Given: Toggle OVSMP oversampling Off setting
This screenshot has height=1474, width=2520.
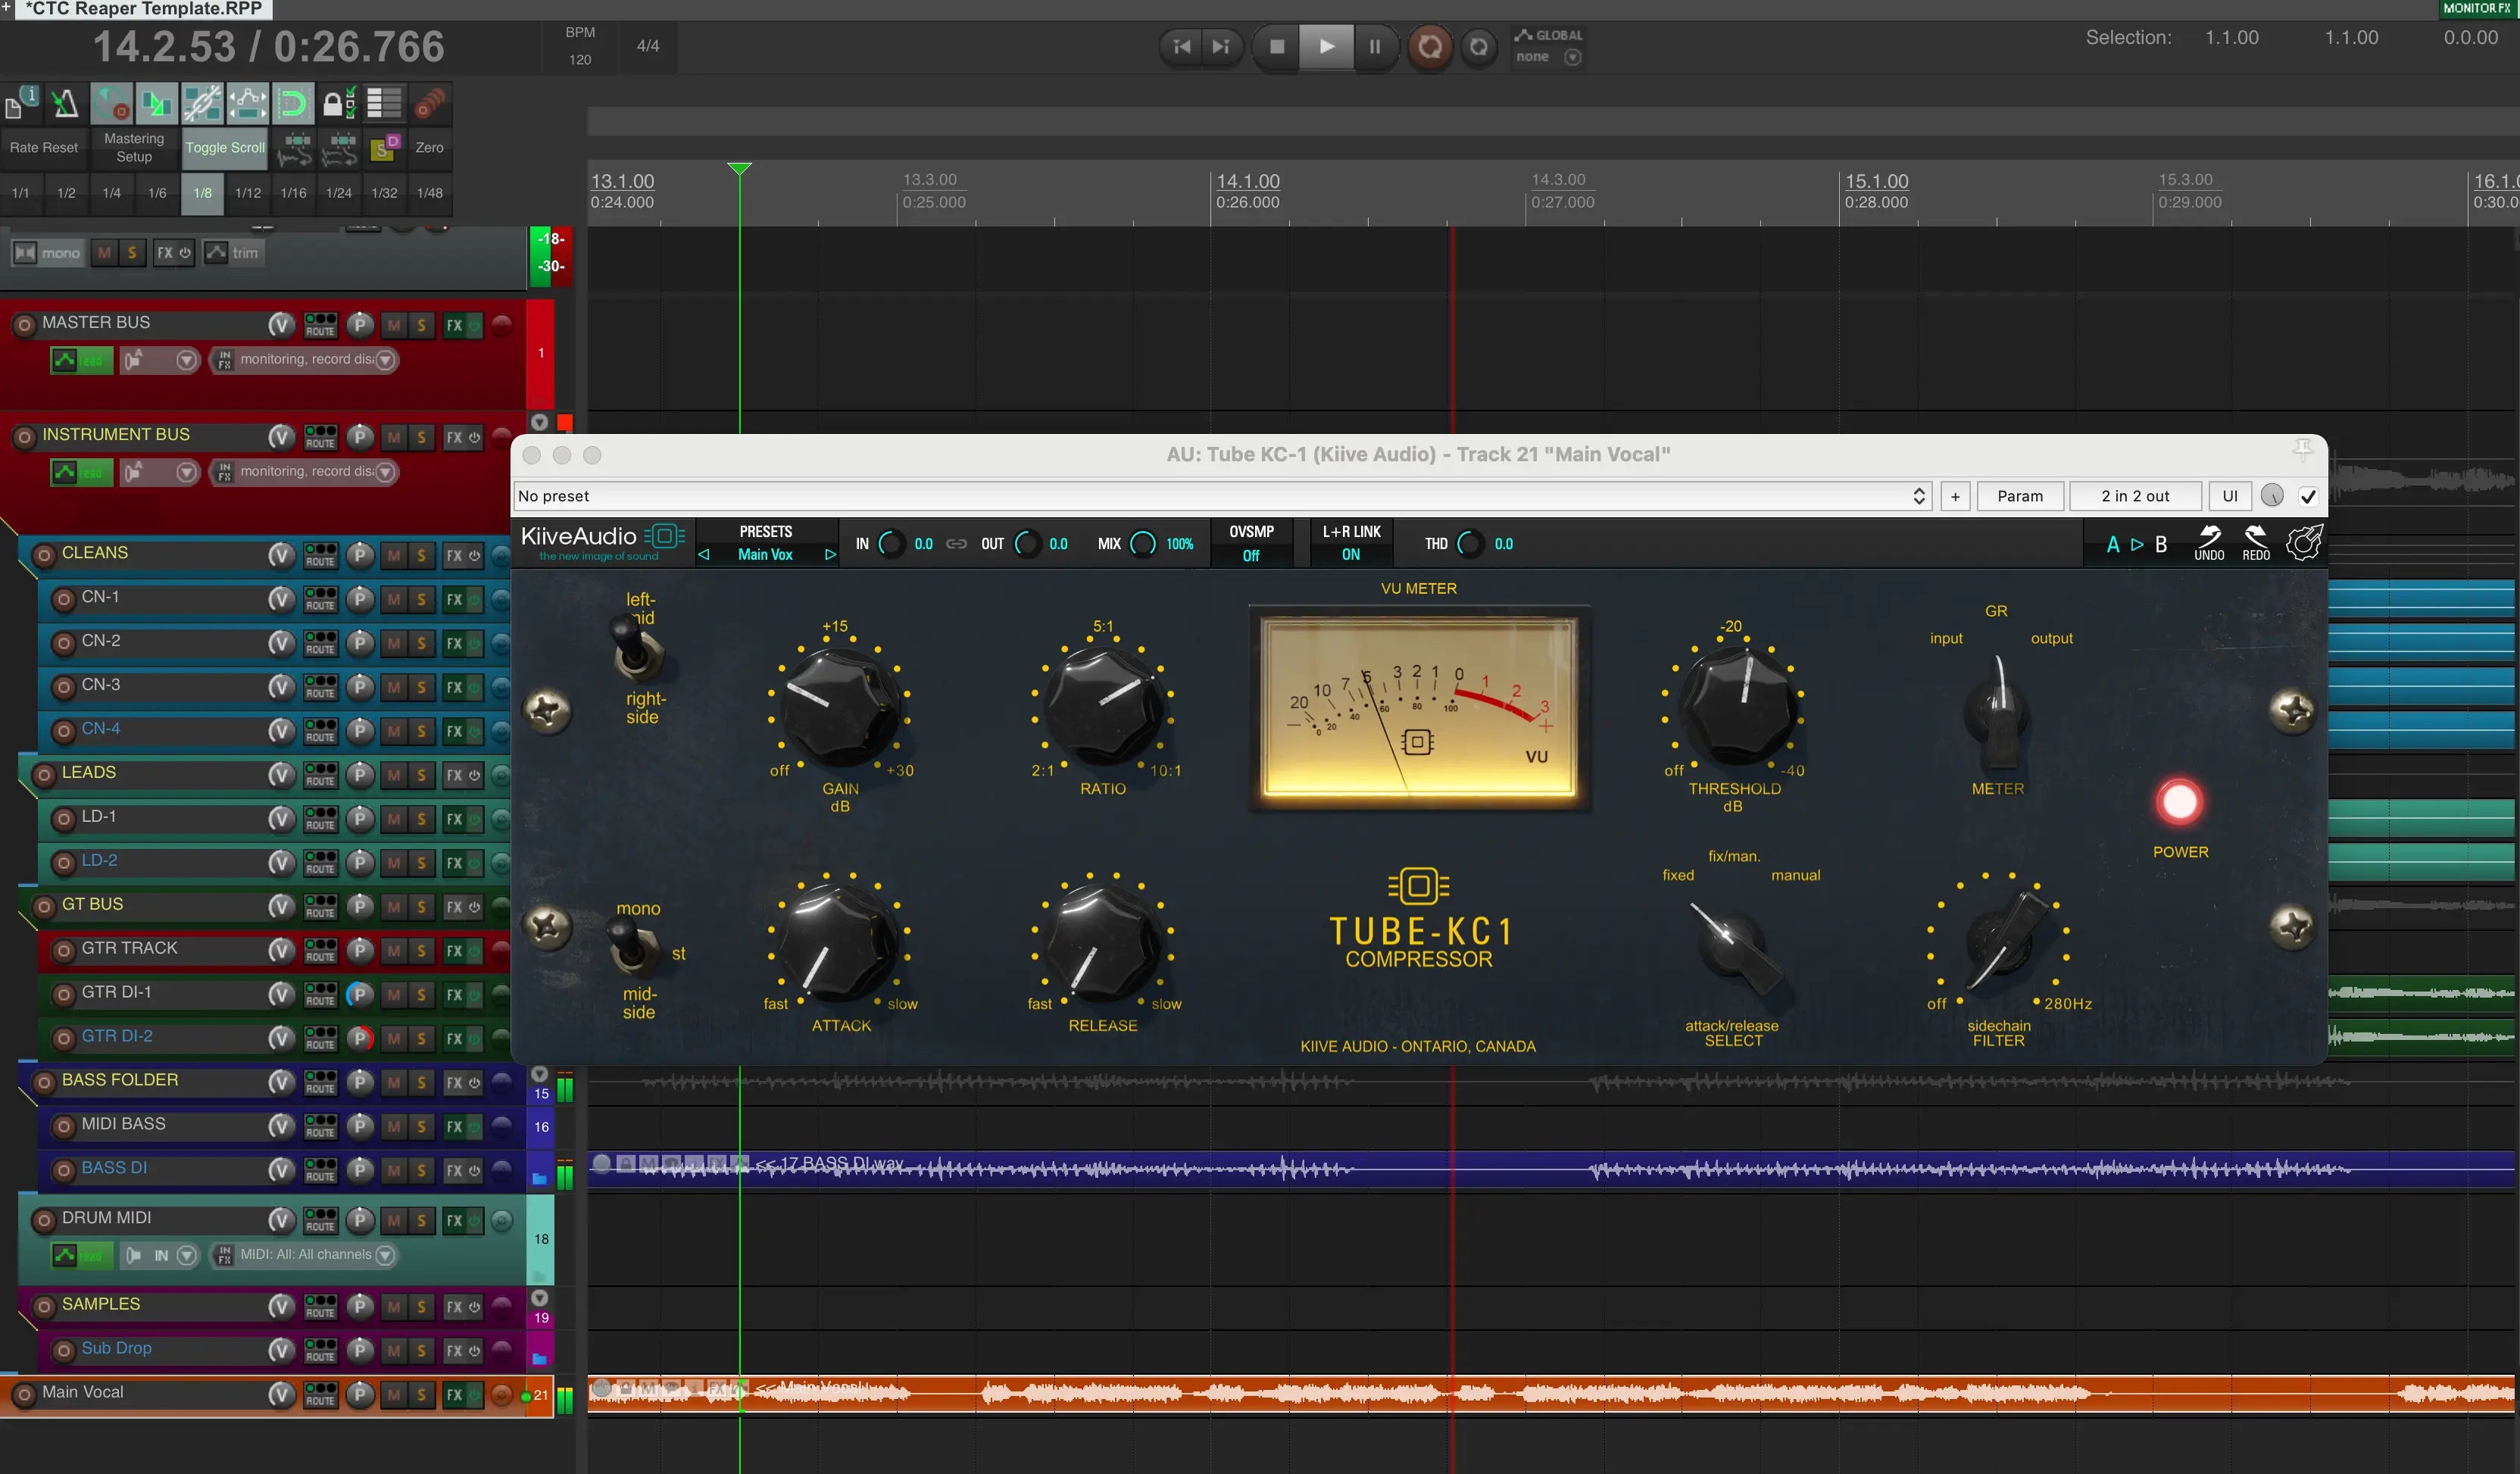Looking at the screenshot, I should 1251,555.
